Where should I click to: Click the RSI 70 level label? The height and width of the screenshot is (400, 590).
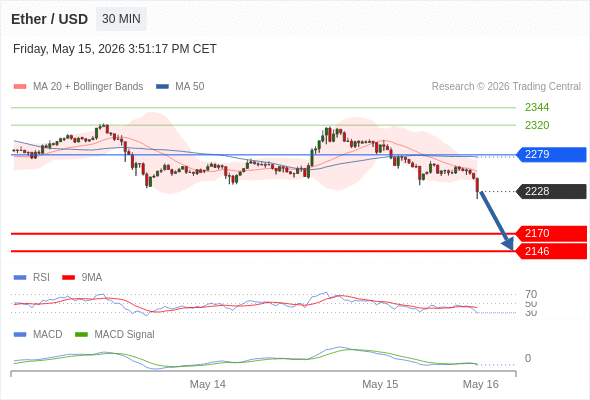[x=531, y=294]
